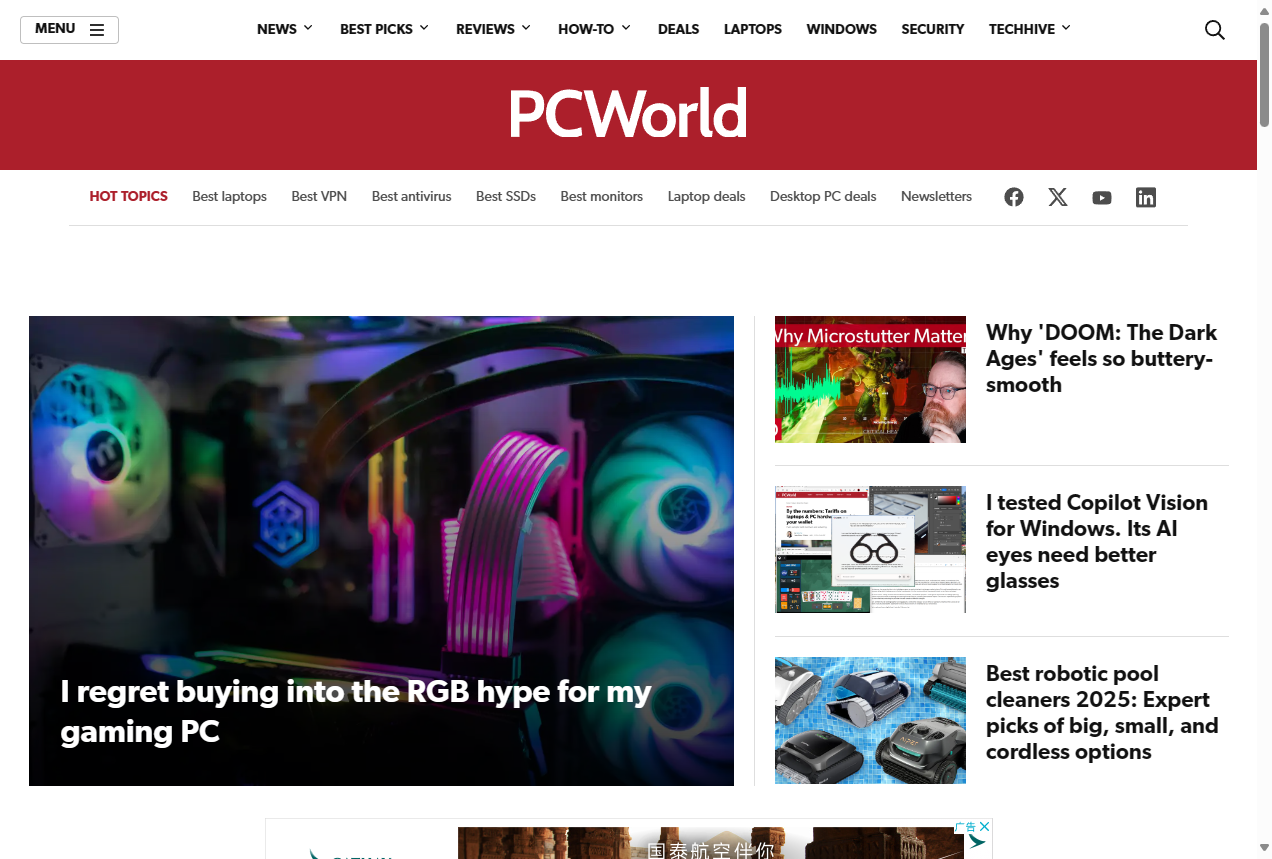This screenshot has height=859, width=1272.
Task: Click the hamburger icon in the MENU button
Action: point(97,29)
